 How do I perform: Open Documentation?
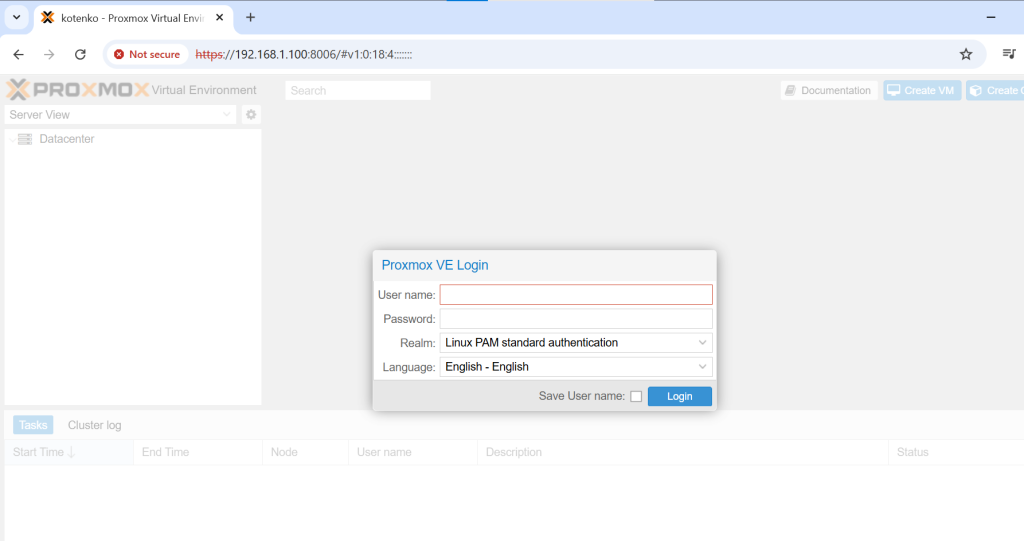pos(829,90)
